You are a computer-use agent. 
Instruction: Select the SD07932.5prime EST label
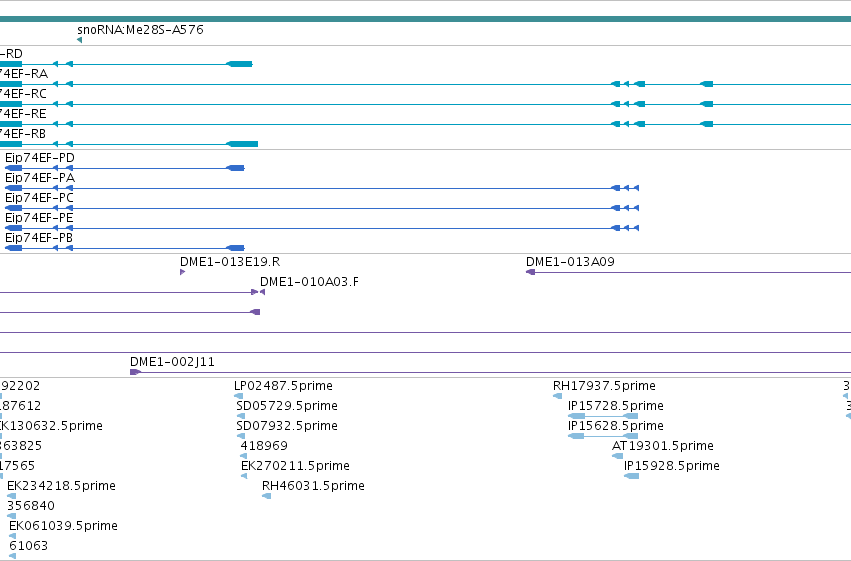click(287, 426)
